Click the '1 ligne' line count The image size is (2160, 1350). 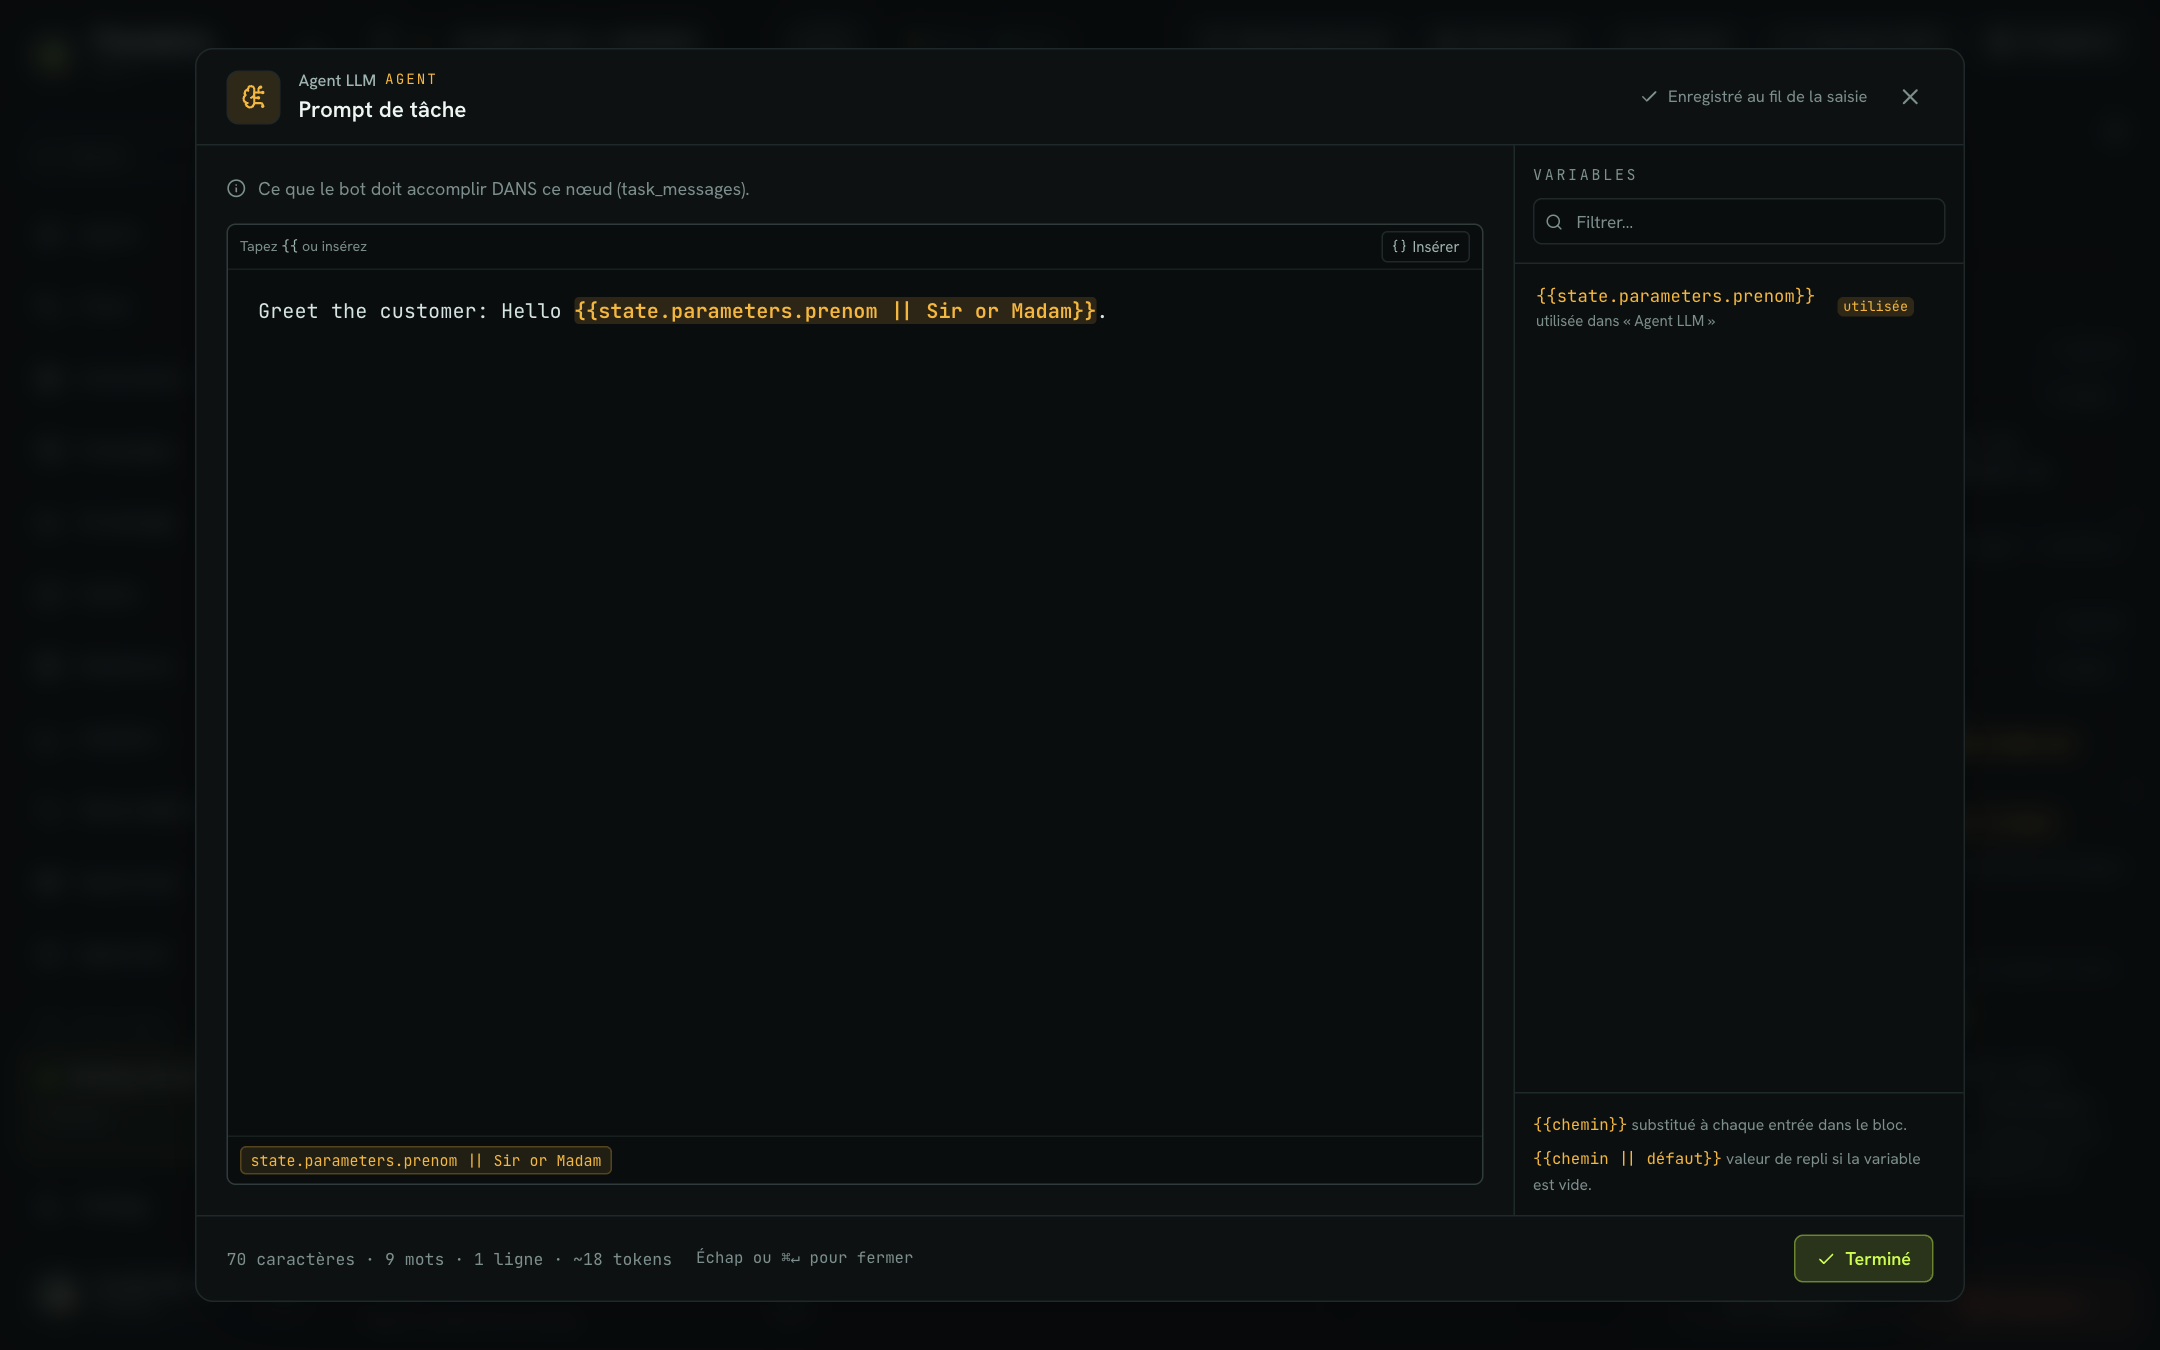(x=508, y=1259)
